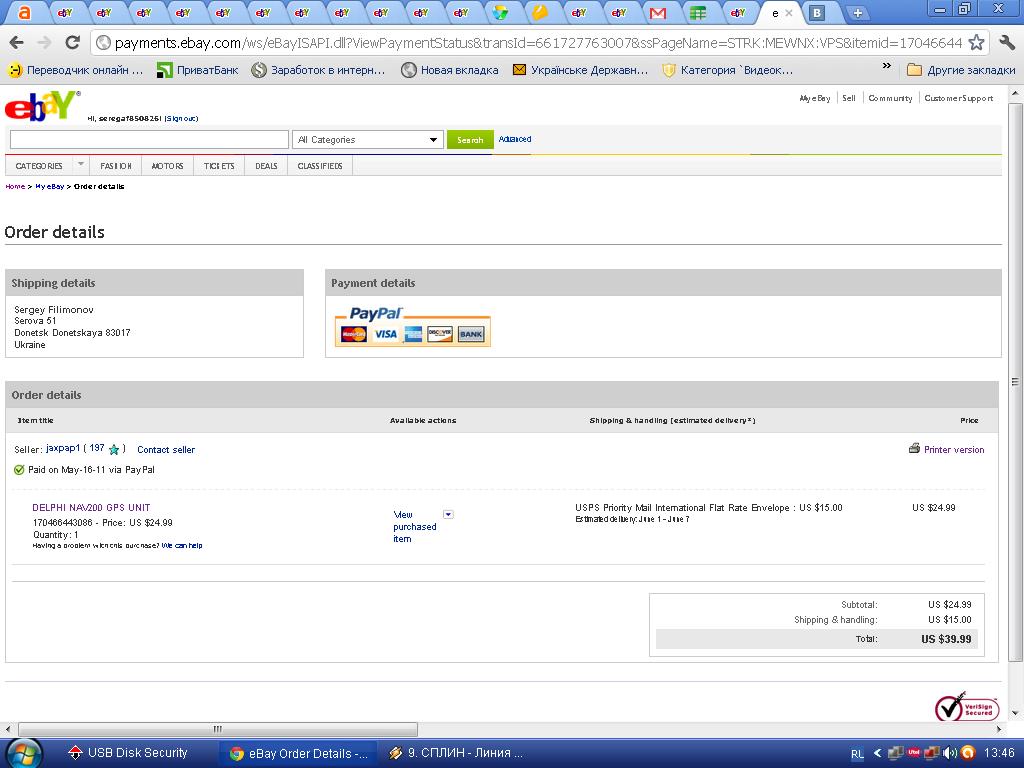This screenshot has width=1024, height=768.
Task: Open the PayPal payment logo
Action: [x=412, y=327]
